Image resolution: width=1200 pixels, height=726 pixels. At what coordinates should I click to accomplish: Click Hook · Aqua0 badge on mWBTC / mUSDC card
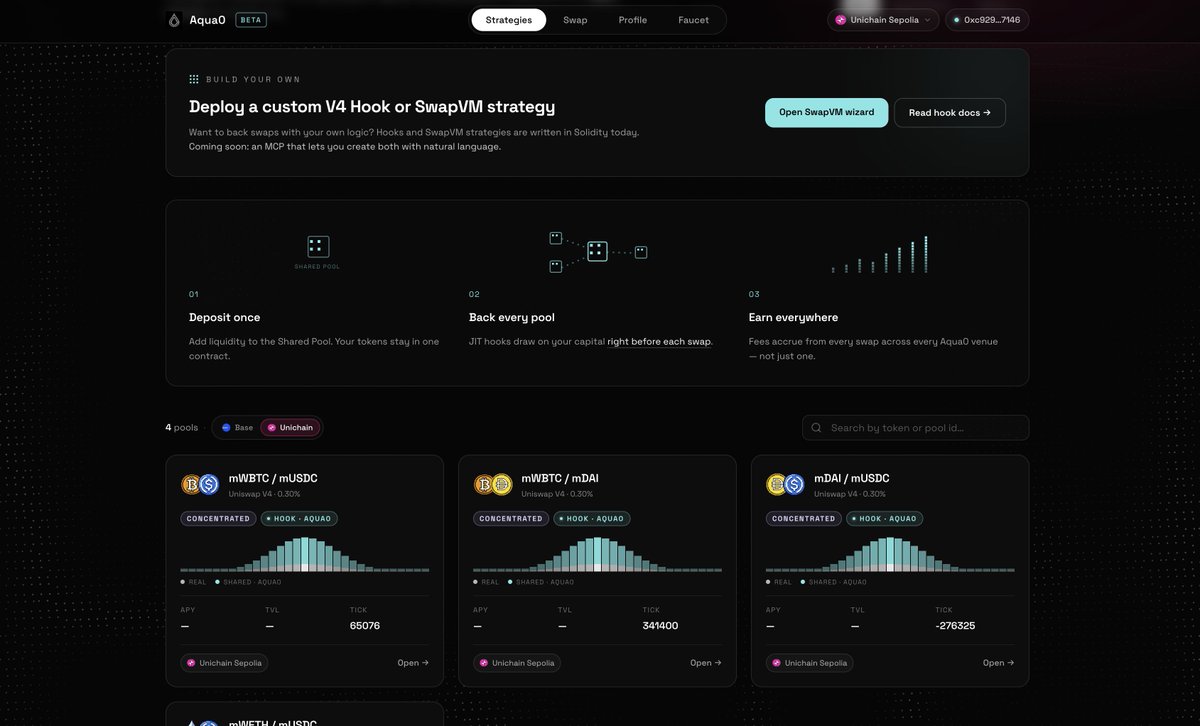(299, 519)
